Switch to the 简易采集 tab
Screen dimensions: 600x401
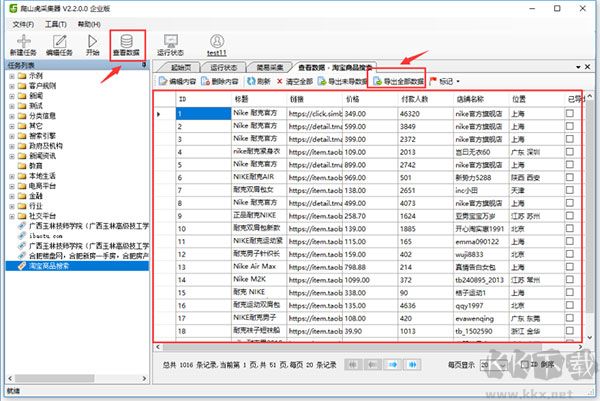pyautogui.click(x=269, y=67)
